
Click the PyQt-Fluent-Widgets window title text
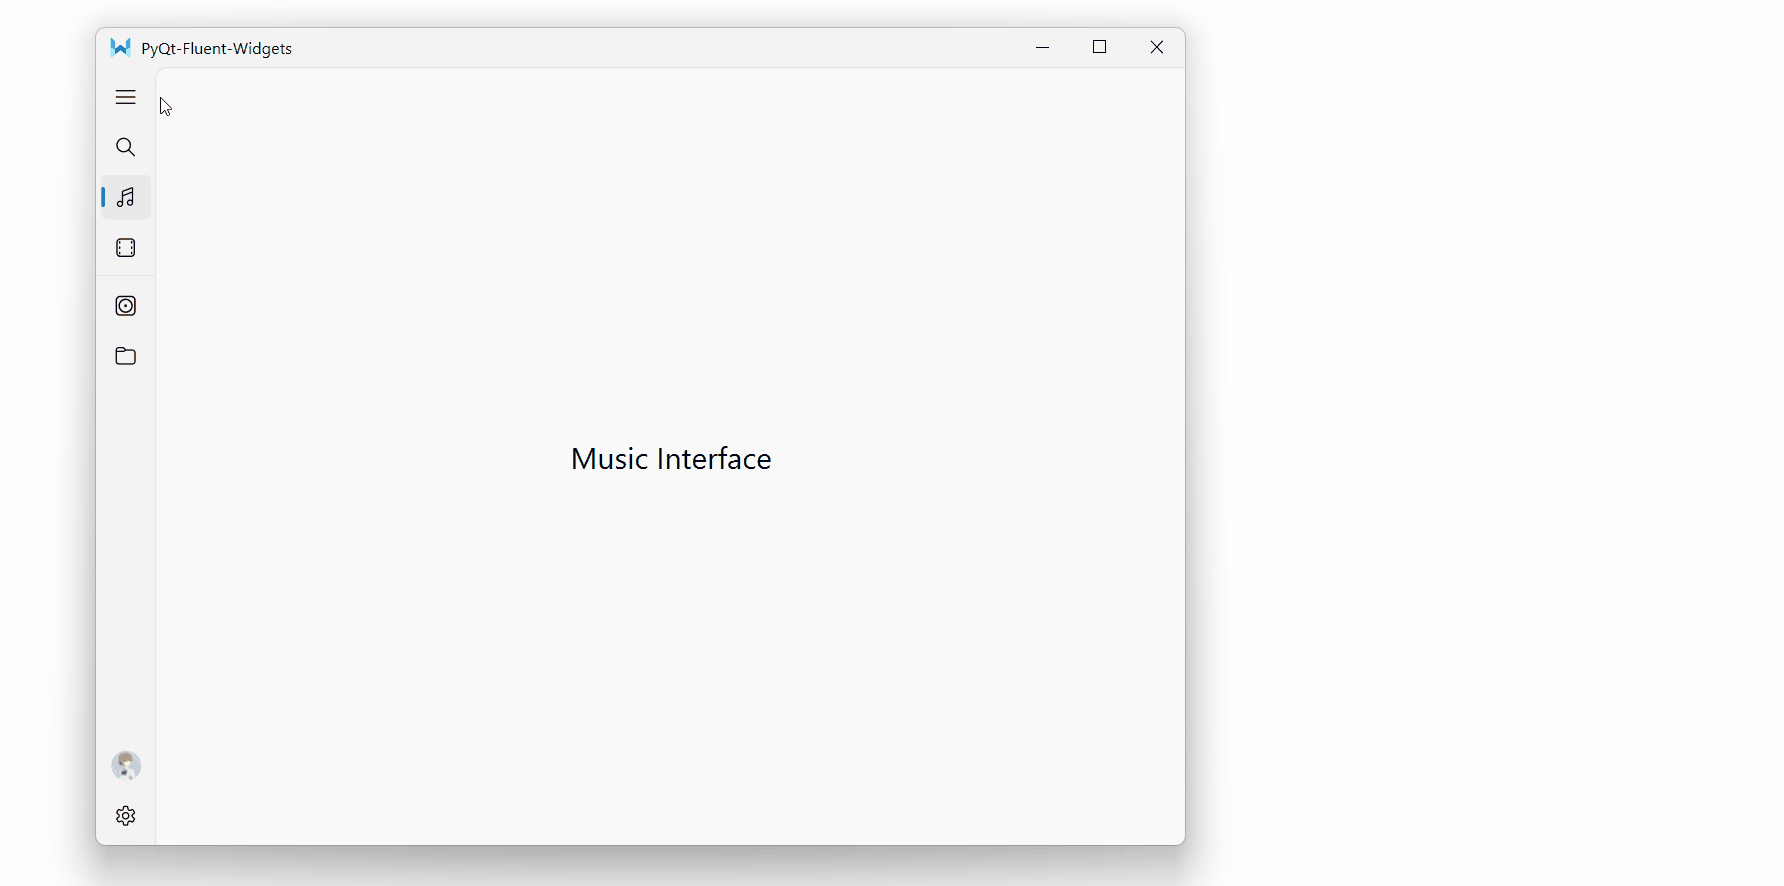[217, 49]
